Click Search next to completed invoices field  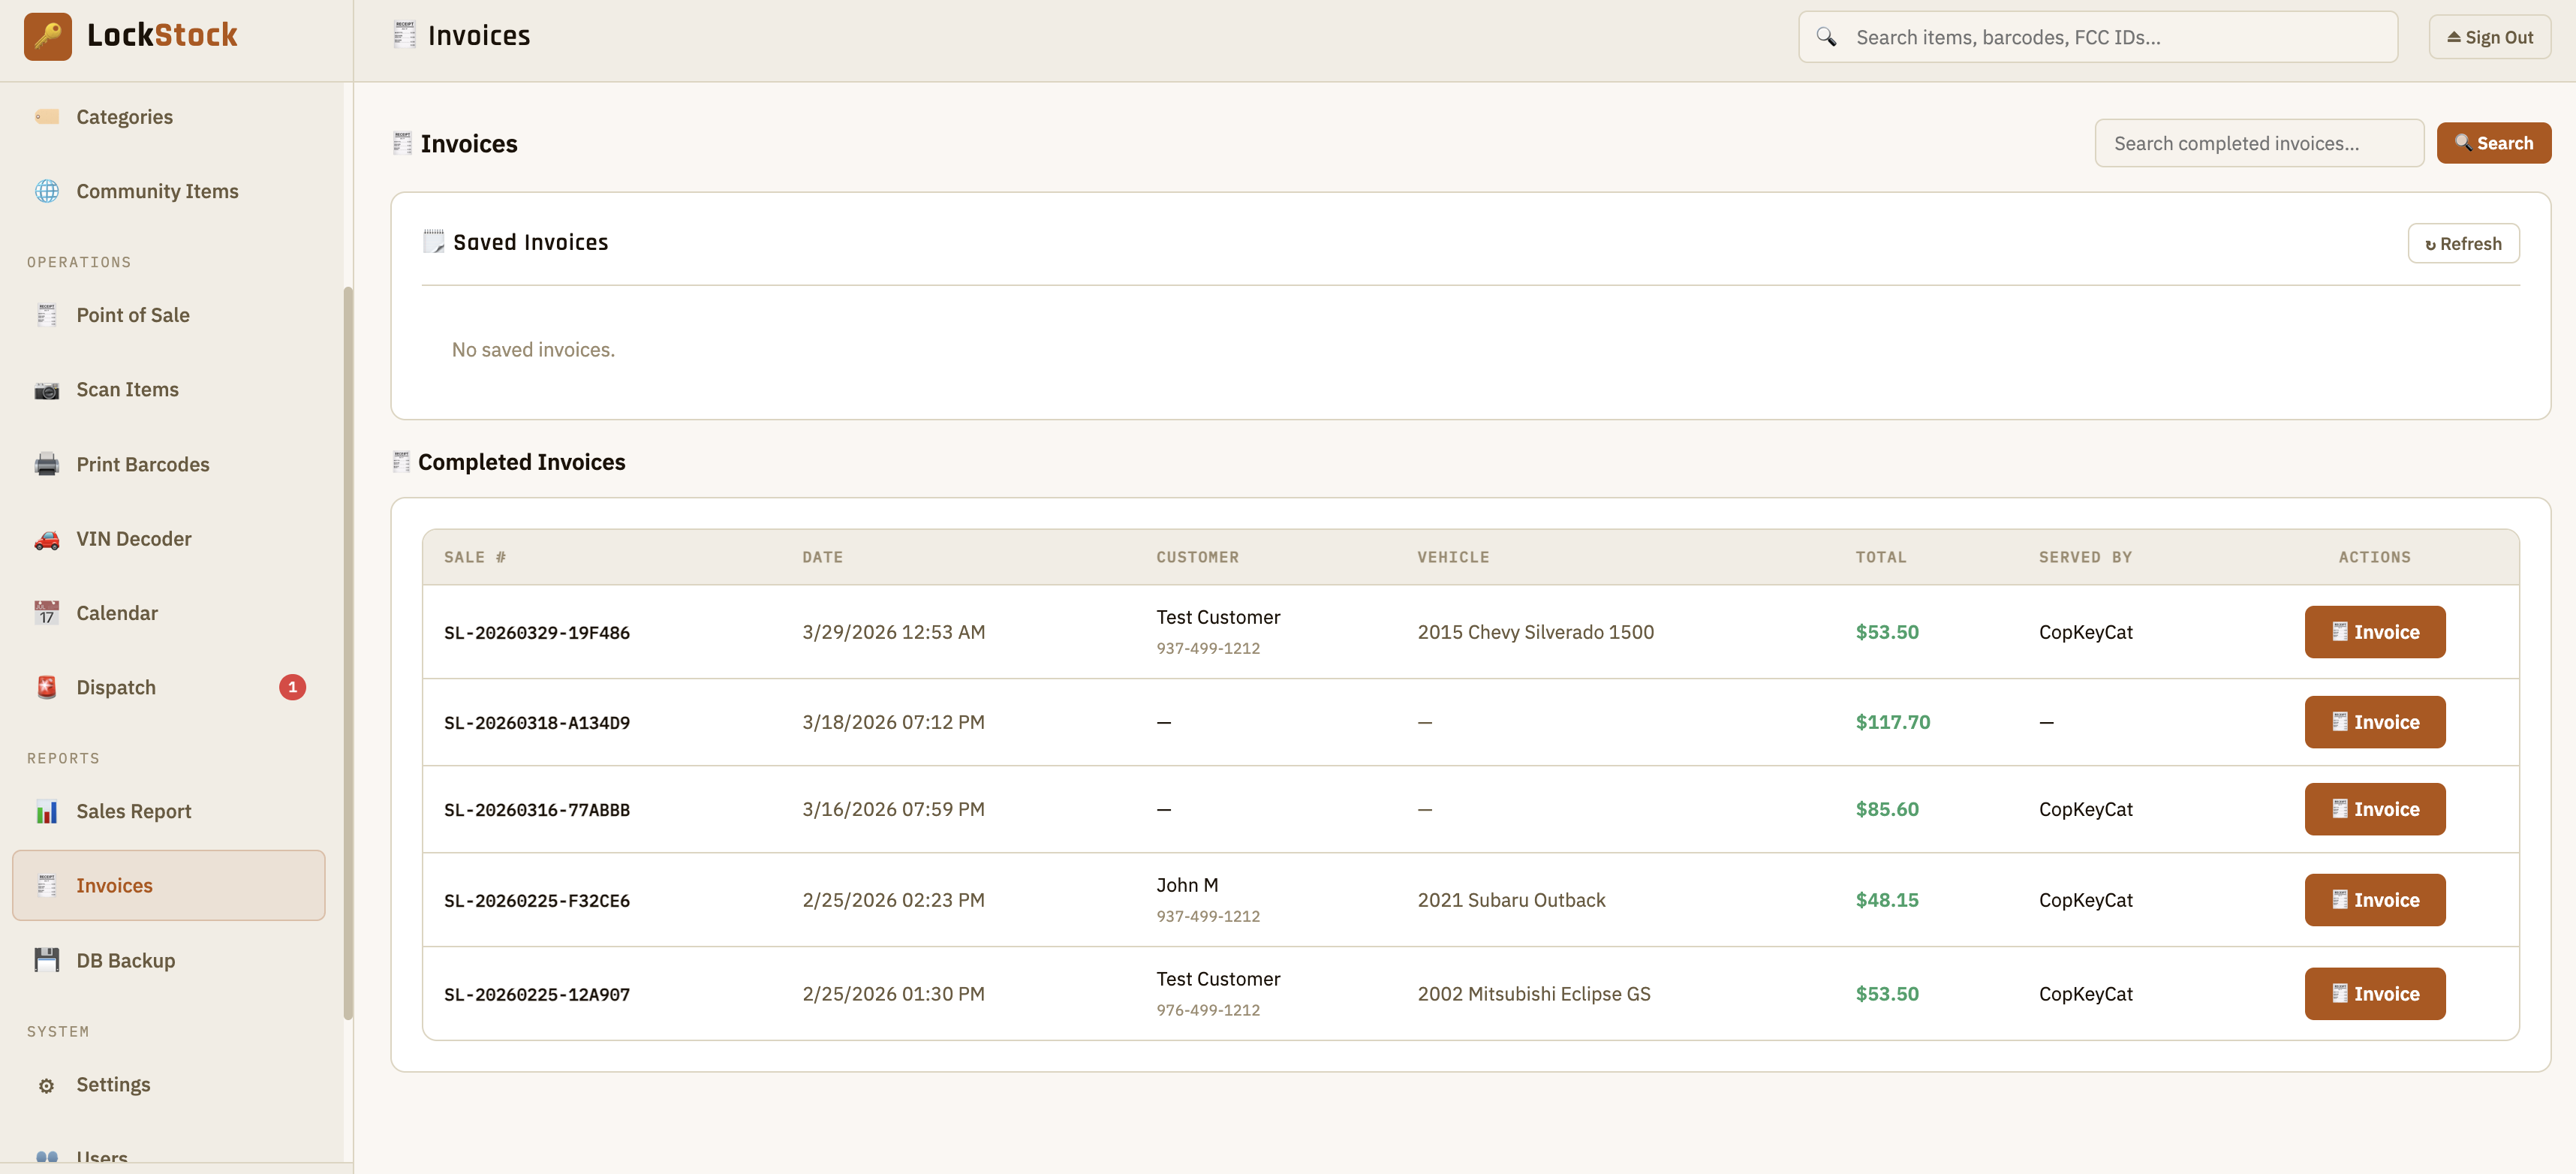[2494, 142]
